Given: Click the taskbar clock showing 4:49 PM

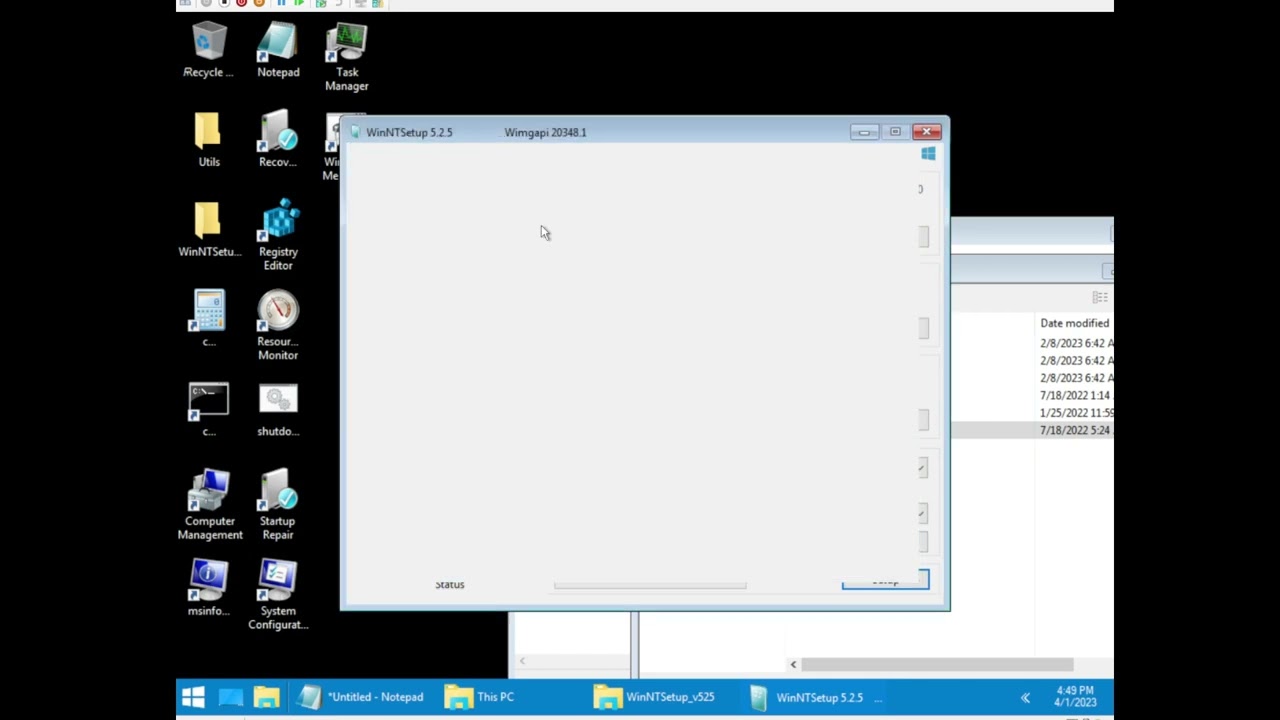Looking at the screenshot, I should click(x=1075, y=697).
